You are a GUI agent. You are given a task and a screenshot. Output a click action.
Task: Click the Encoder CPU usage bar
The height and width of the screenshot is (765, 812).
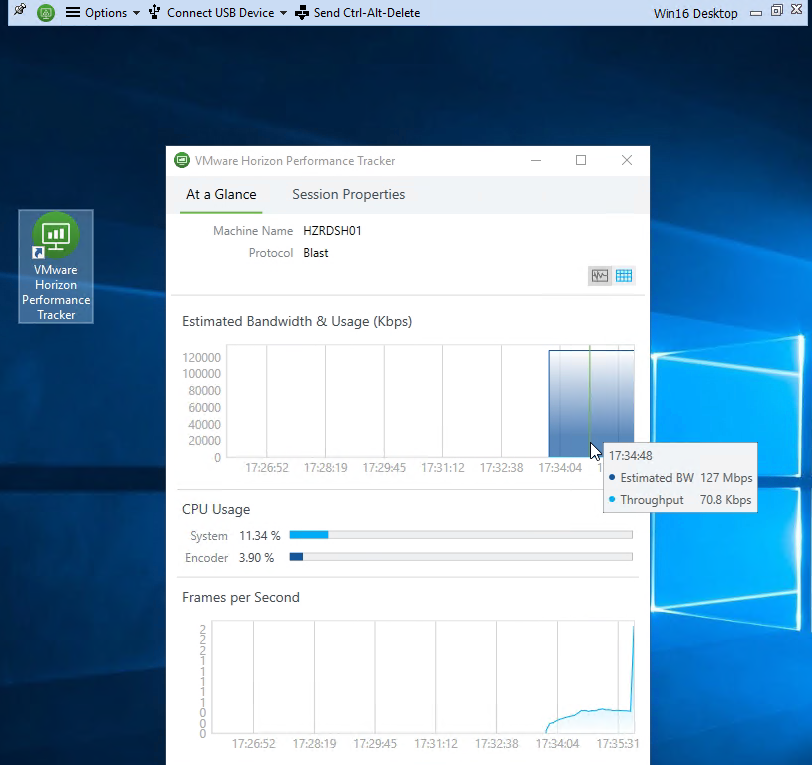coord(461,557)
